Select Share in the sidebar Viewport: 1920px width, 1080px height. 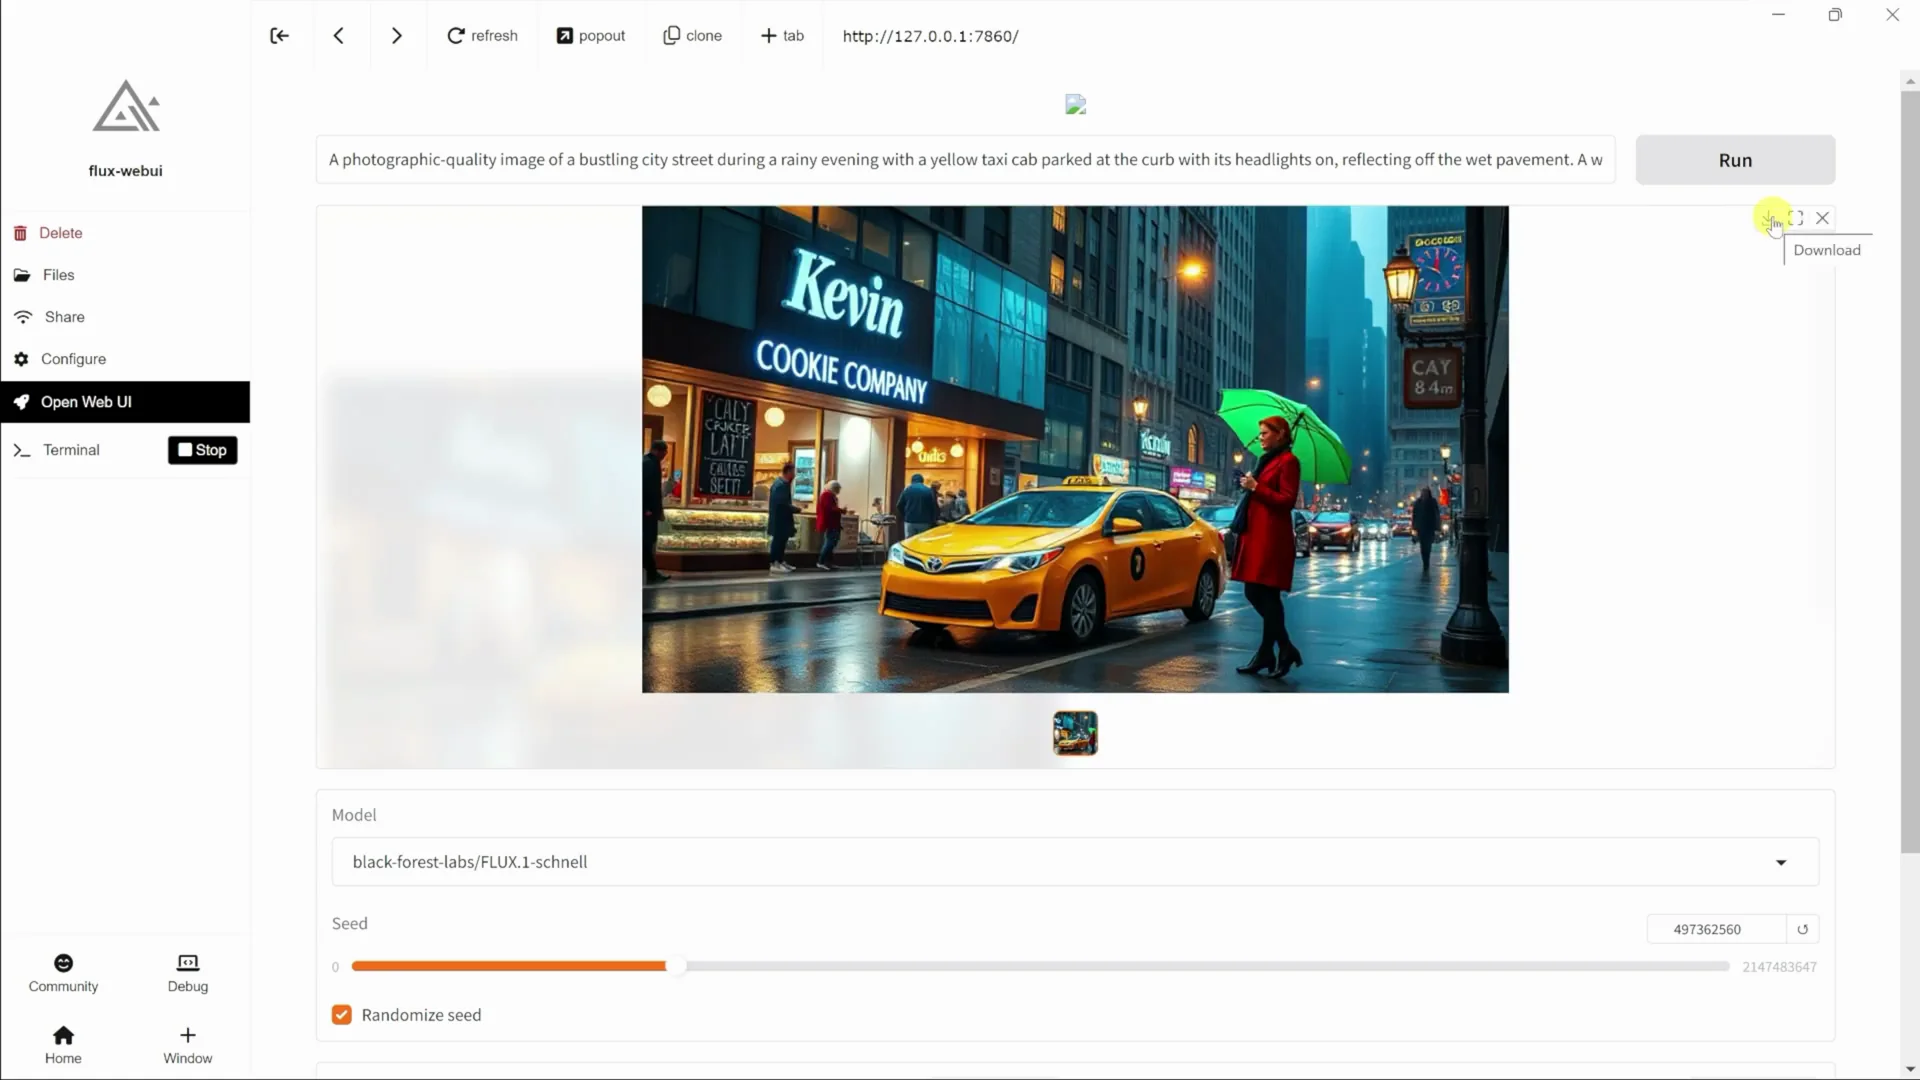(63, 316)
